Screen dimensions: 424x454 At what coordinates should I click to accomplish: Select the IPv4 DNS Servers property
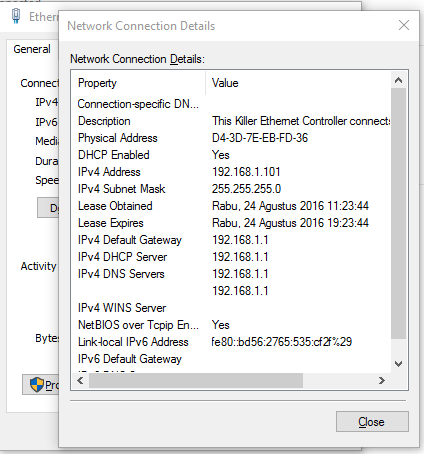[121, 274]
